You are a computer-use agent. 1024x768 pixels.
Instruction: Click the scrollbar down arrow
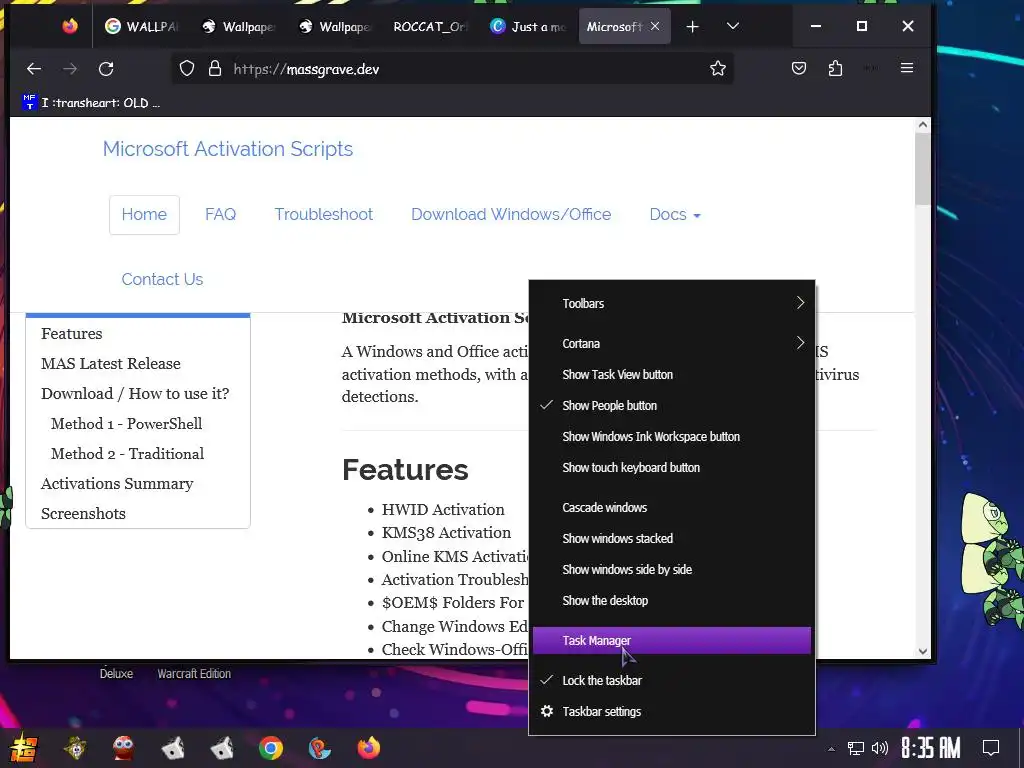pos(922,651)
